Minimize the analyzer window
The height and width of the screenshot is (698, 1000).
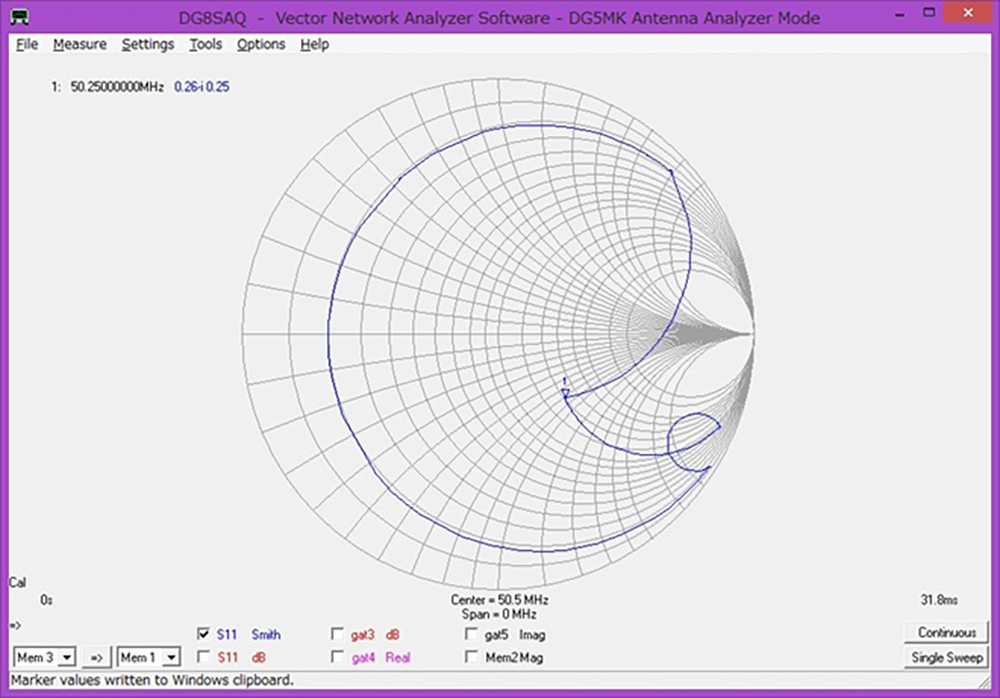point(899,14)
